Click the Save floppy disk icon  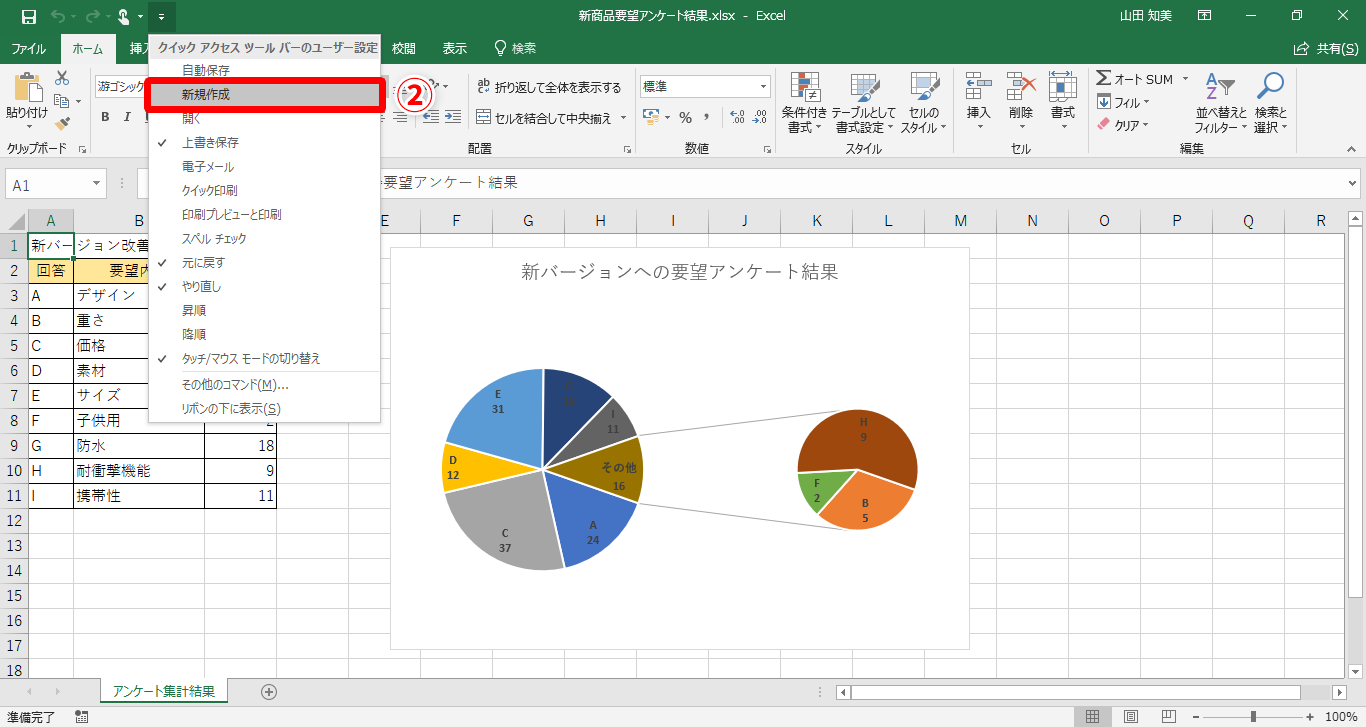click(28, 16)
